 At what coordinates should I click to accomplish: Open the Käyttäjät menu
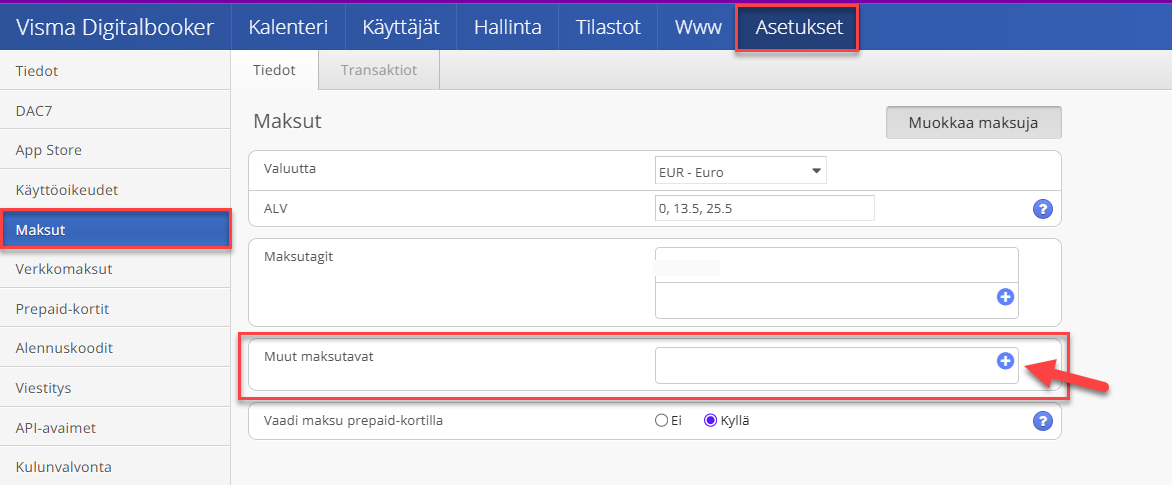click(x=401, y=28)
